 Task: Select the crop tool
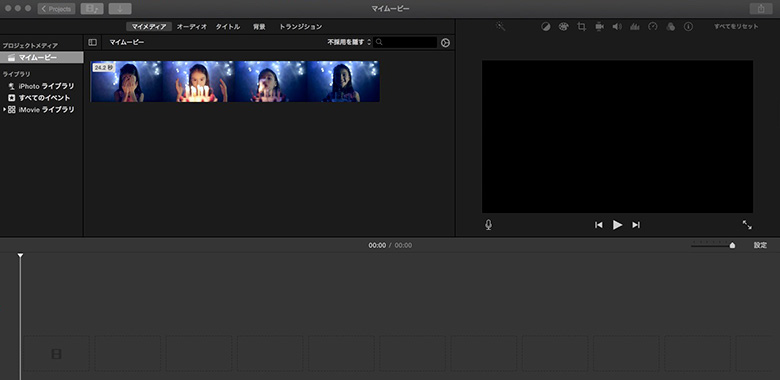coord(581,27)
